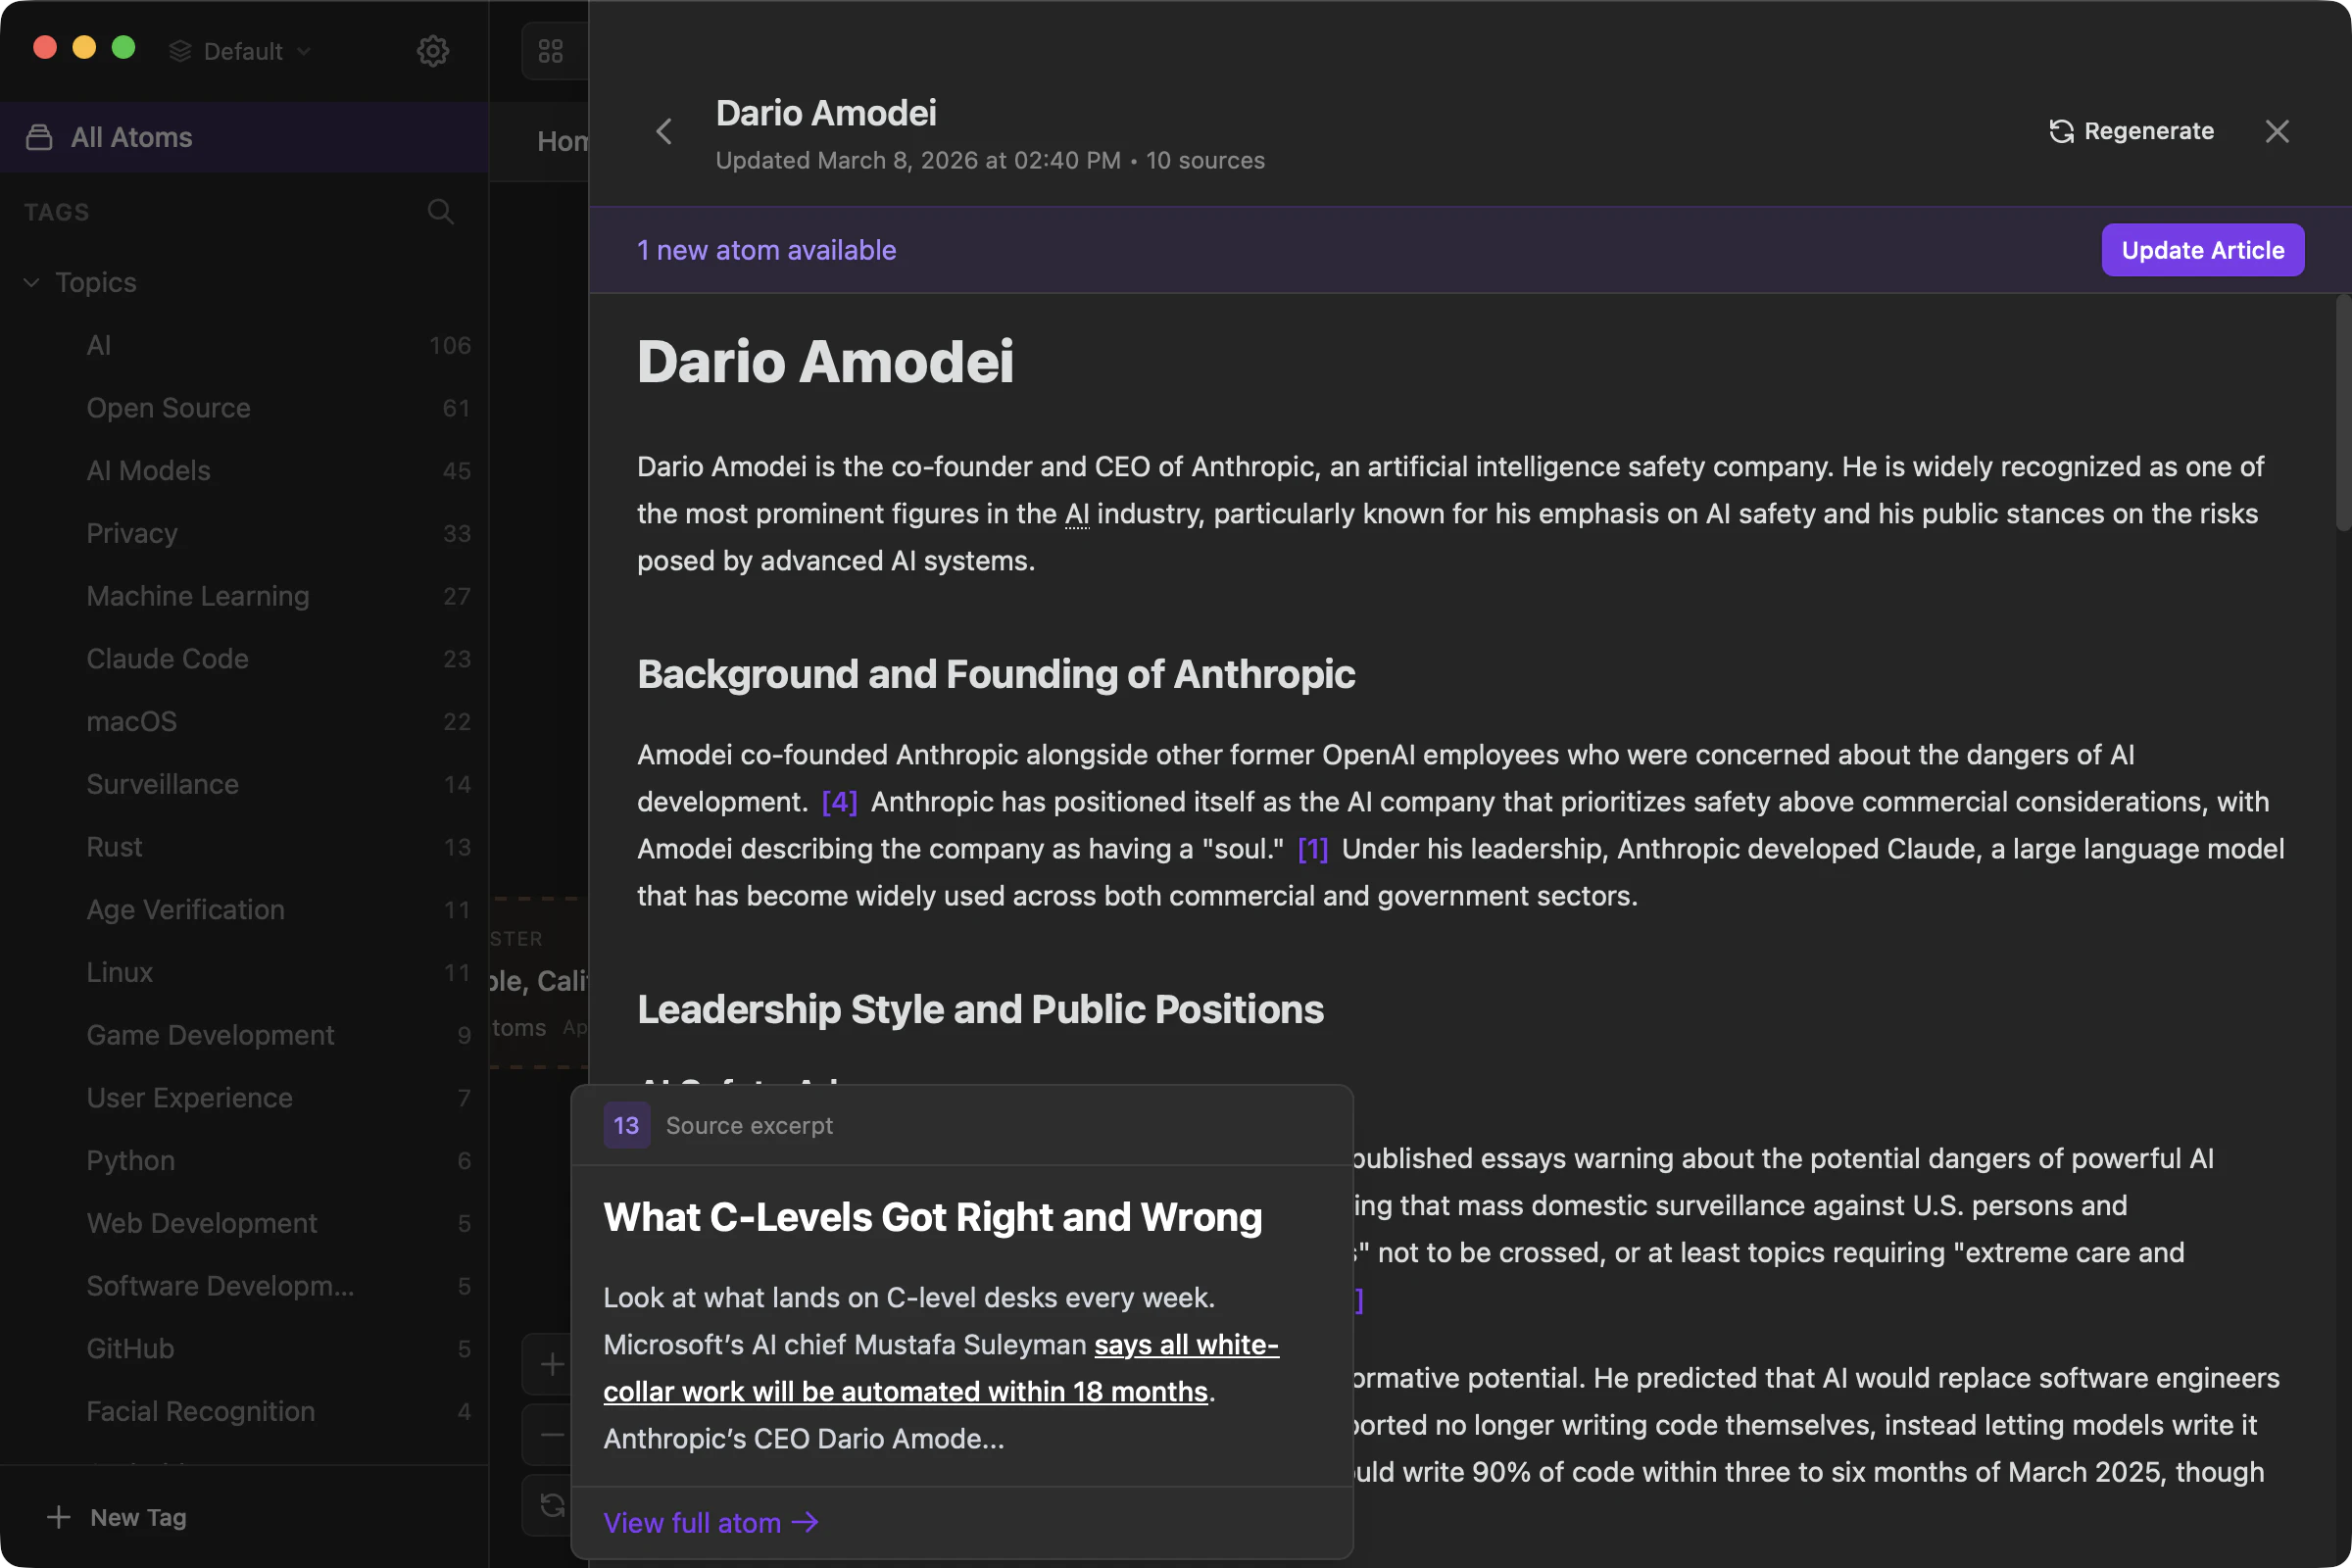The image size is (2352, 1568).
Task: Click the Regenerate refresh icon
Action: coord(2061,131)
